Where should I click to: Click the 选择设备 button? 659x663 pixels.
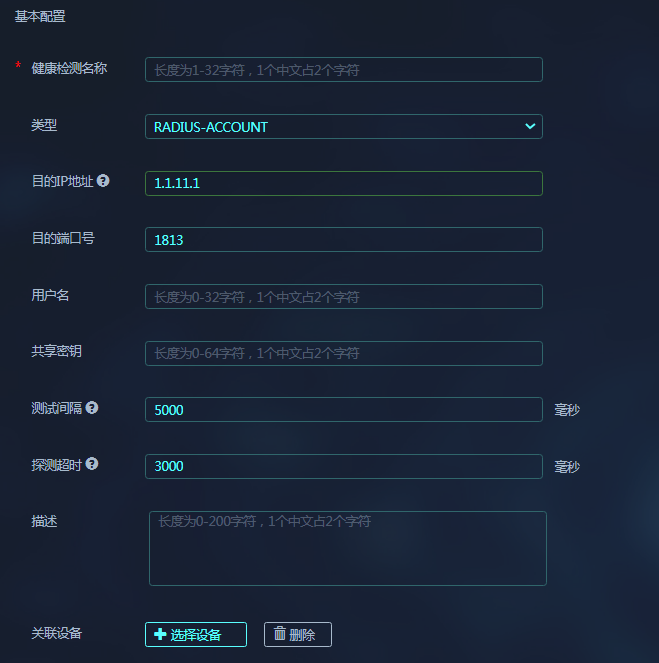pos(196,634)
